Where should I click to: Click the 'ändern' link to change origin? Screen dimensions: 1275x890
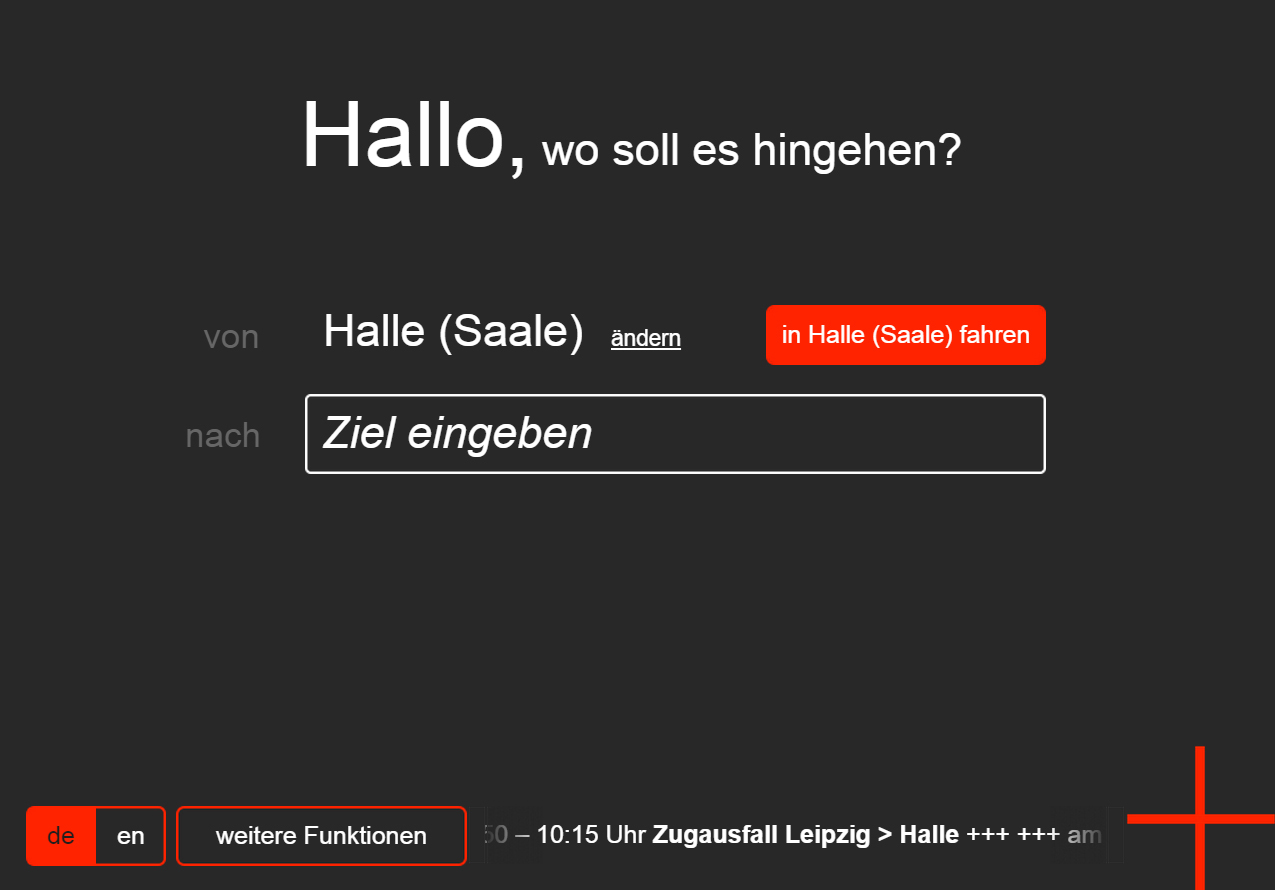[x=645, y=338]
